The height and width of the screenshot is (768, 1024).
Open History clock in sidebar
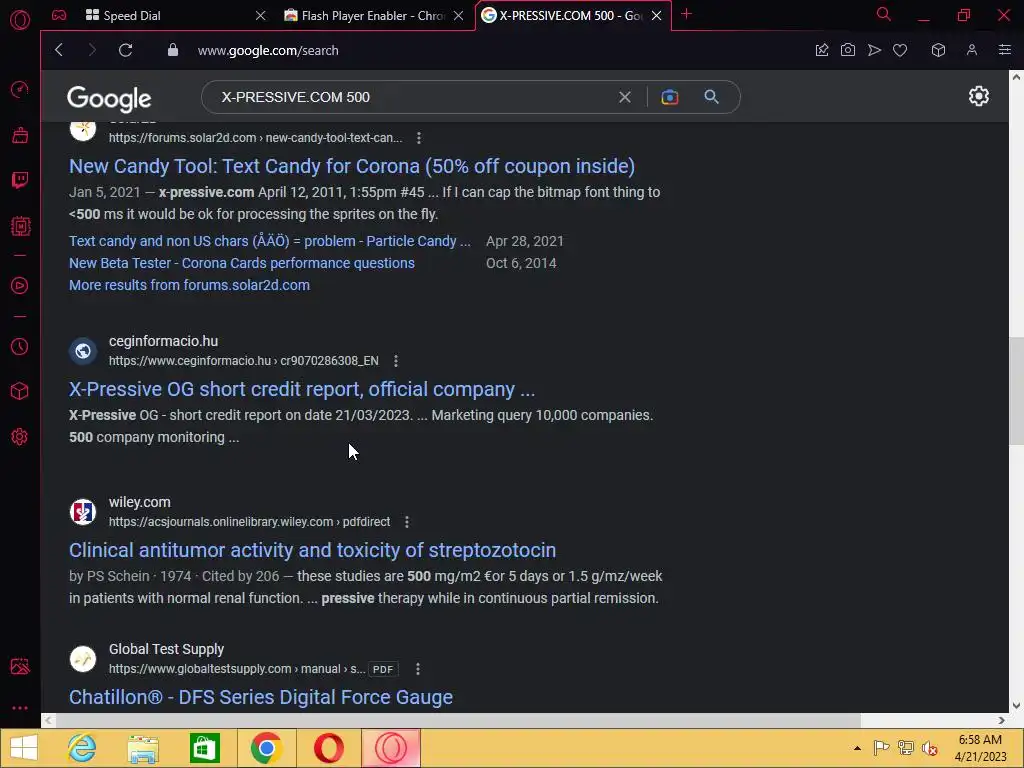pyautogui.click(x=20, y=346)
